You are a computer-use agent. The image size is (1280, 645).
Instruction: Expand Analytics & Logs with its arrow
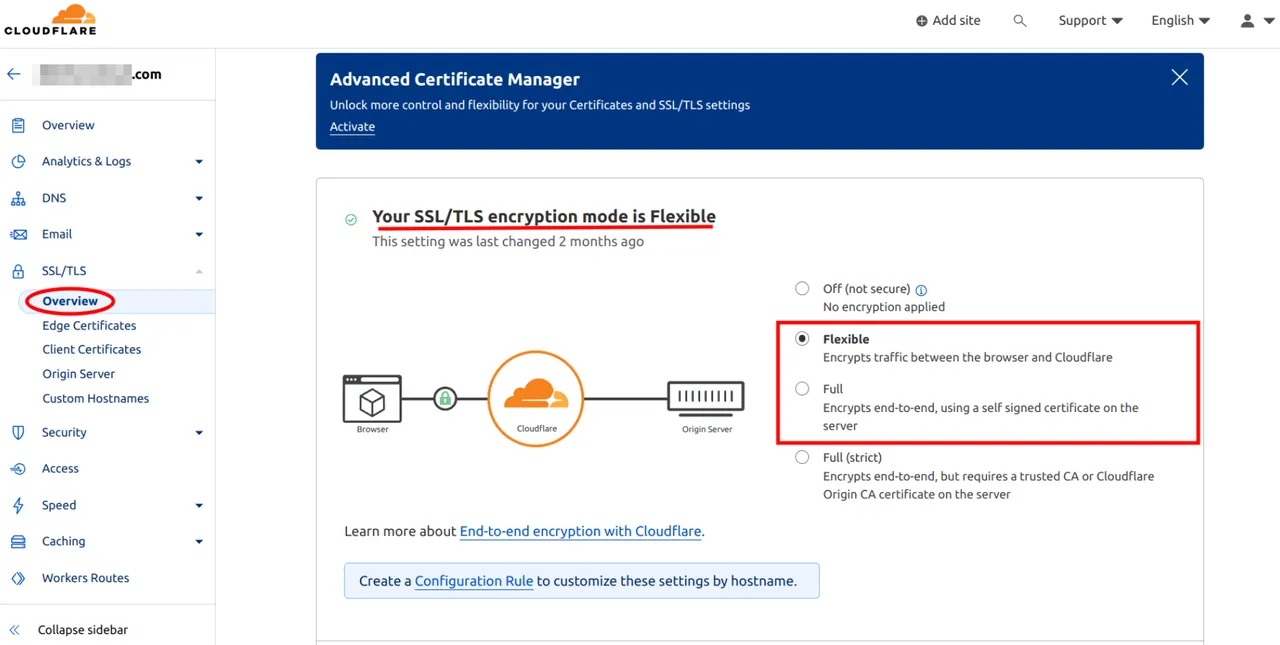(x=199, y=162)
